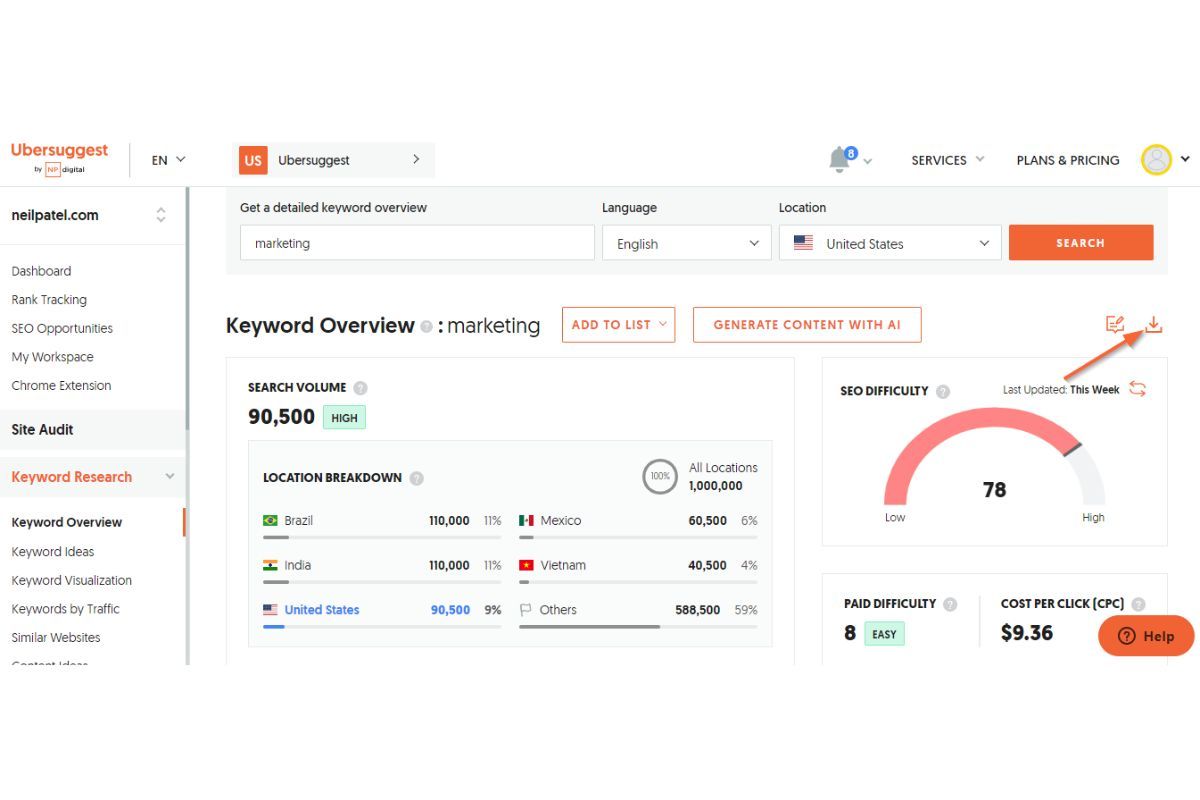Click the $9.36 cost per click value

pos(1027,633)
